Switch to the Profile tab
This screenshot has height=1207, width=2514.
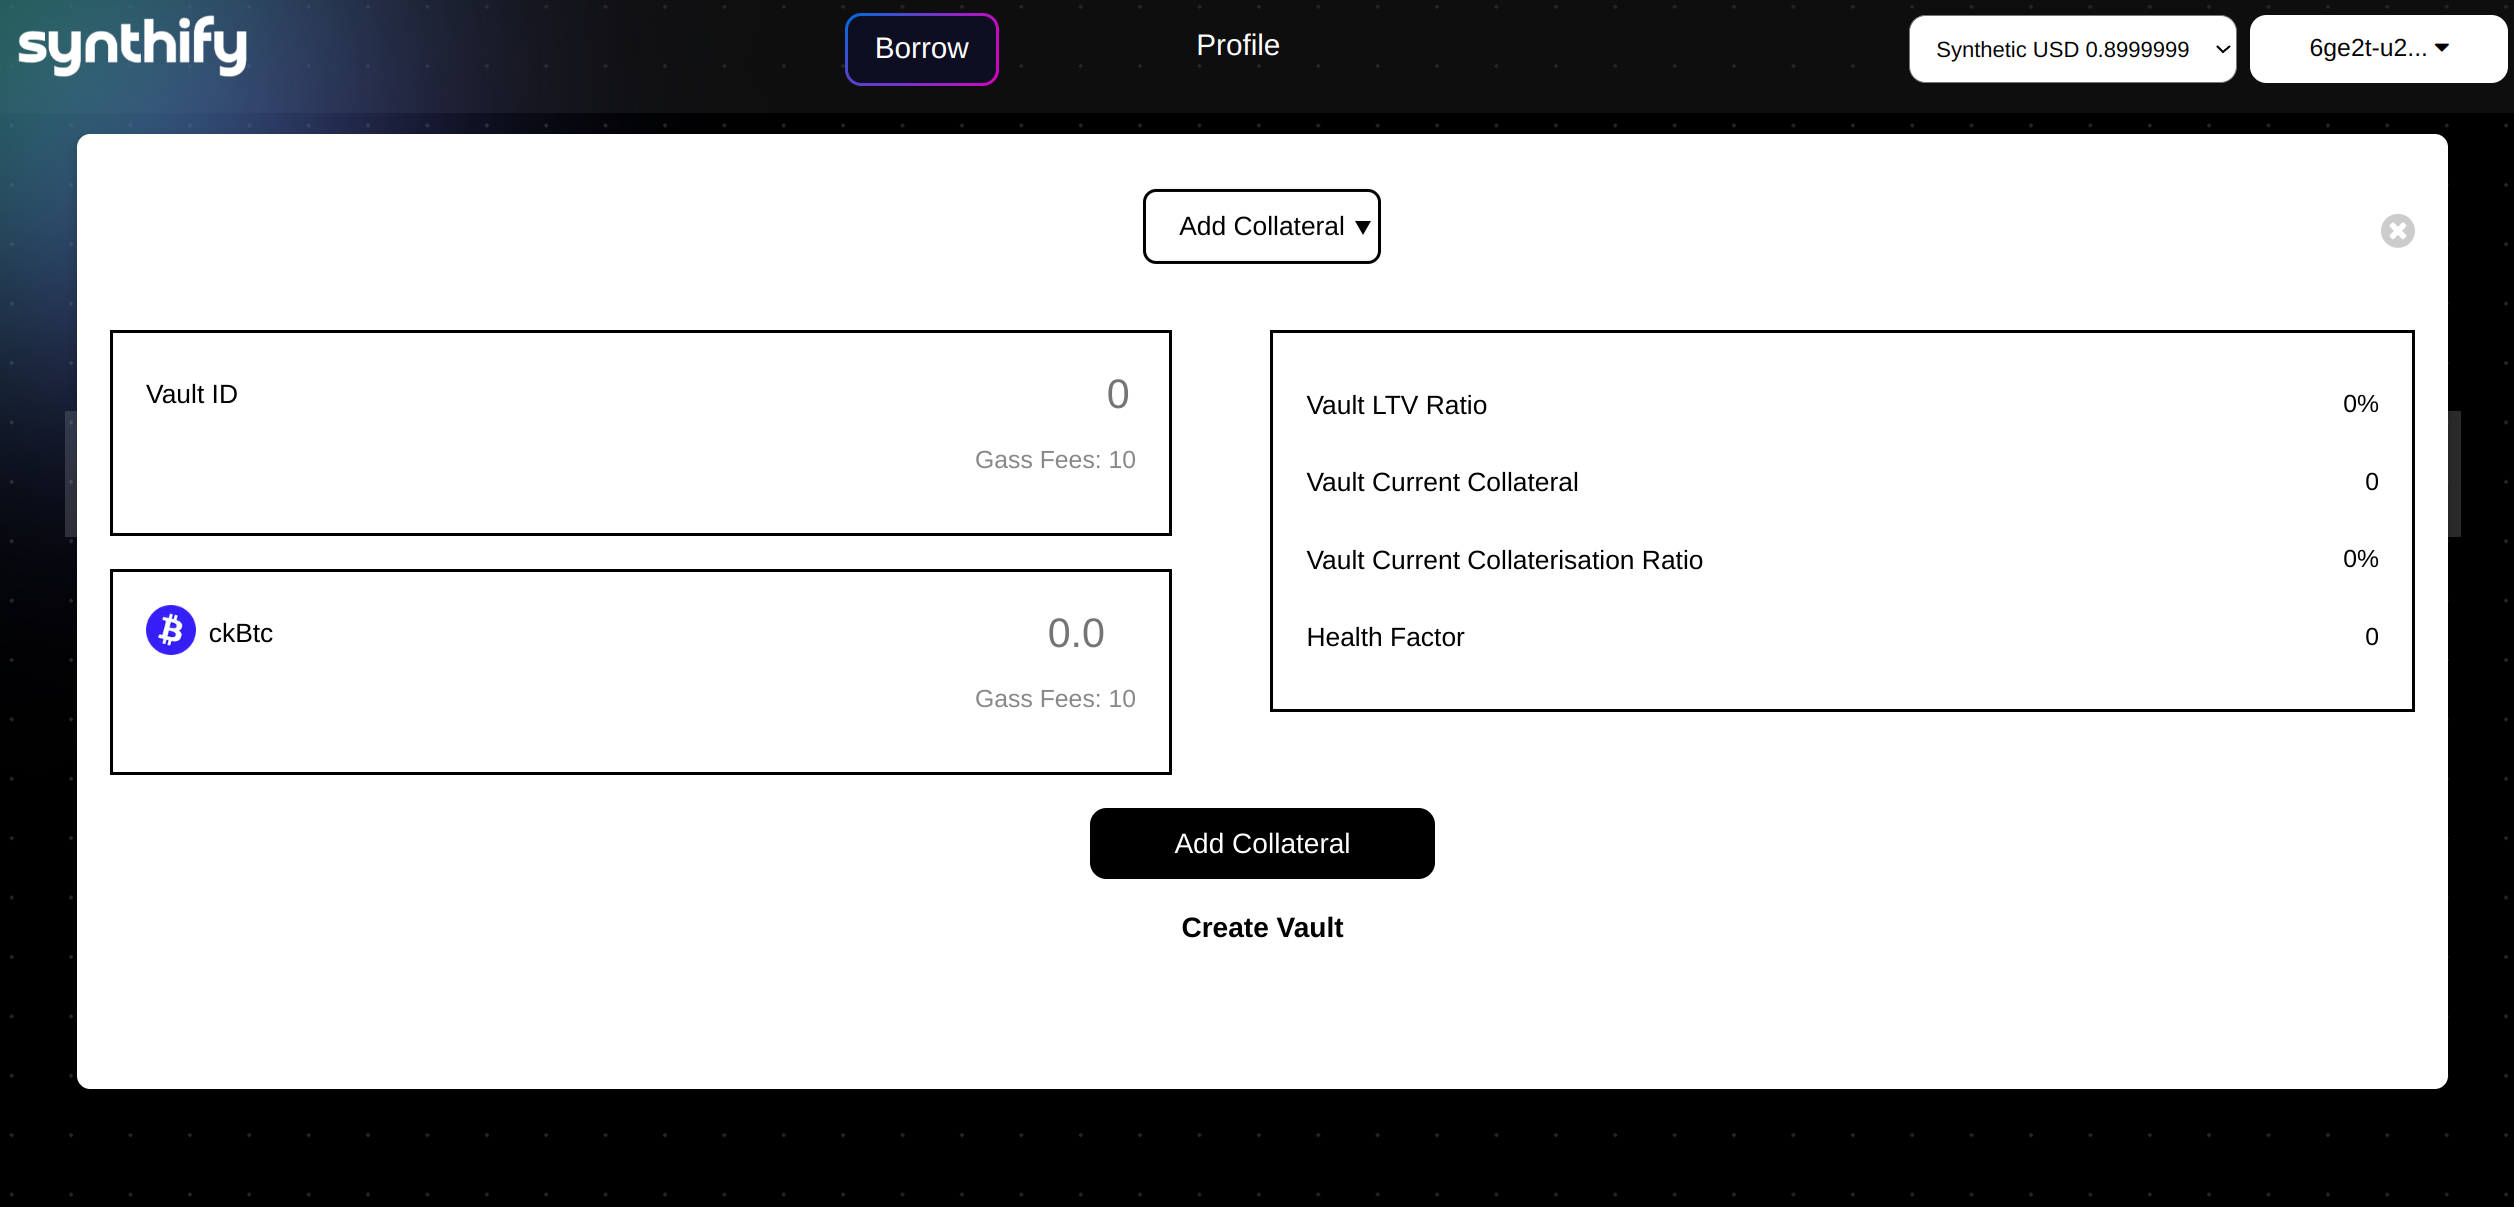pos(1237,46)
